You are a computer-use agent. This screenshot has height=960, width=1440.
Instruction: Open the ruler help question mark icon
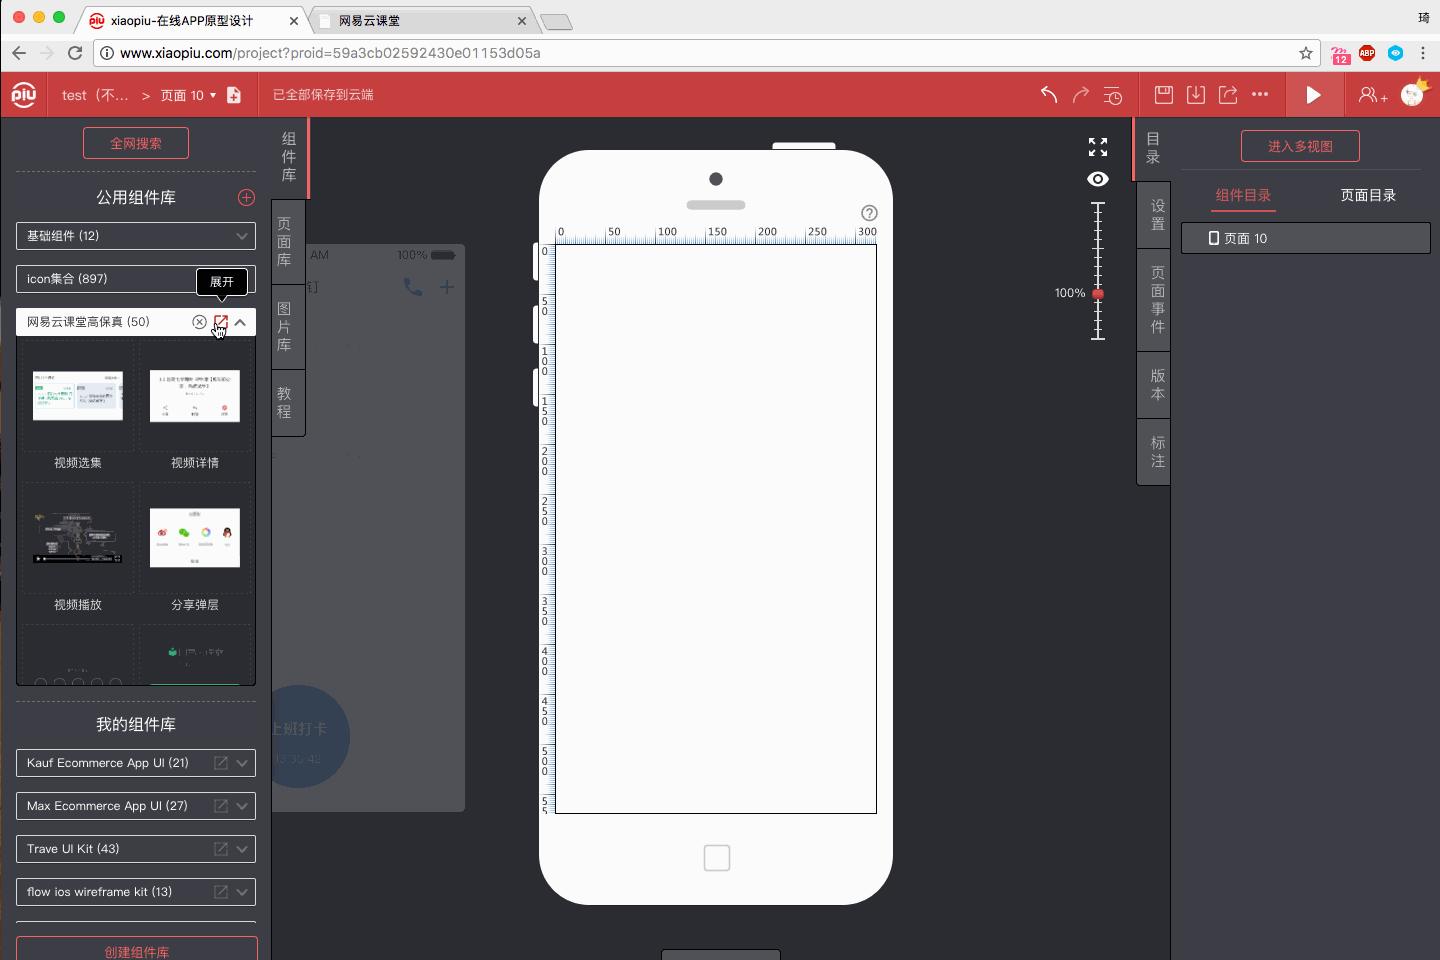[869, 213]
